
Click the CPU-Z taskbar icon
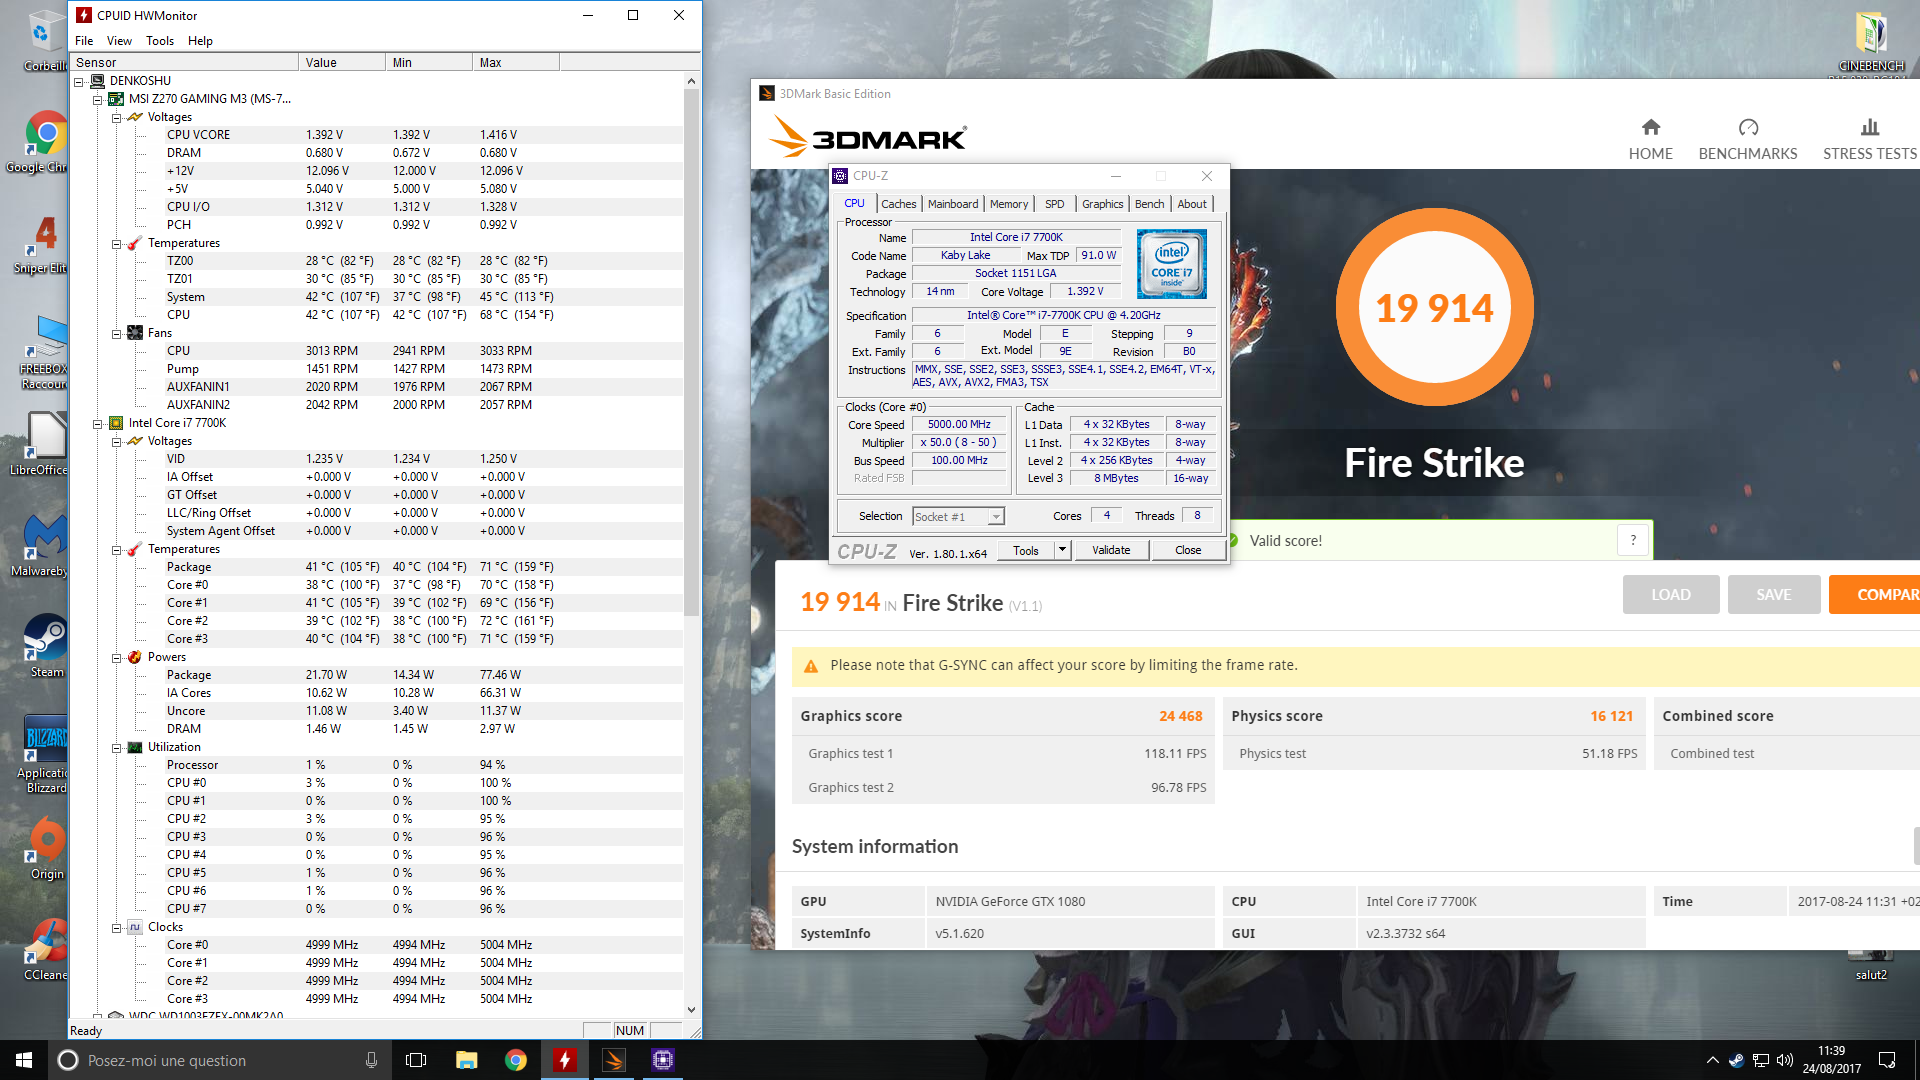[663, 1060]
